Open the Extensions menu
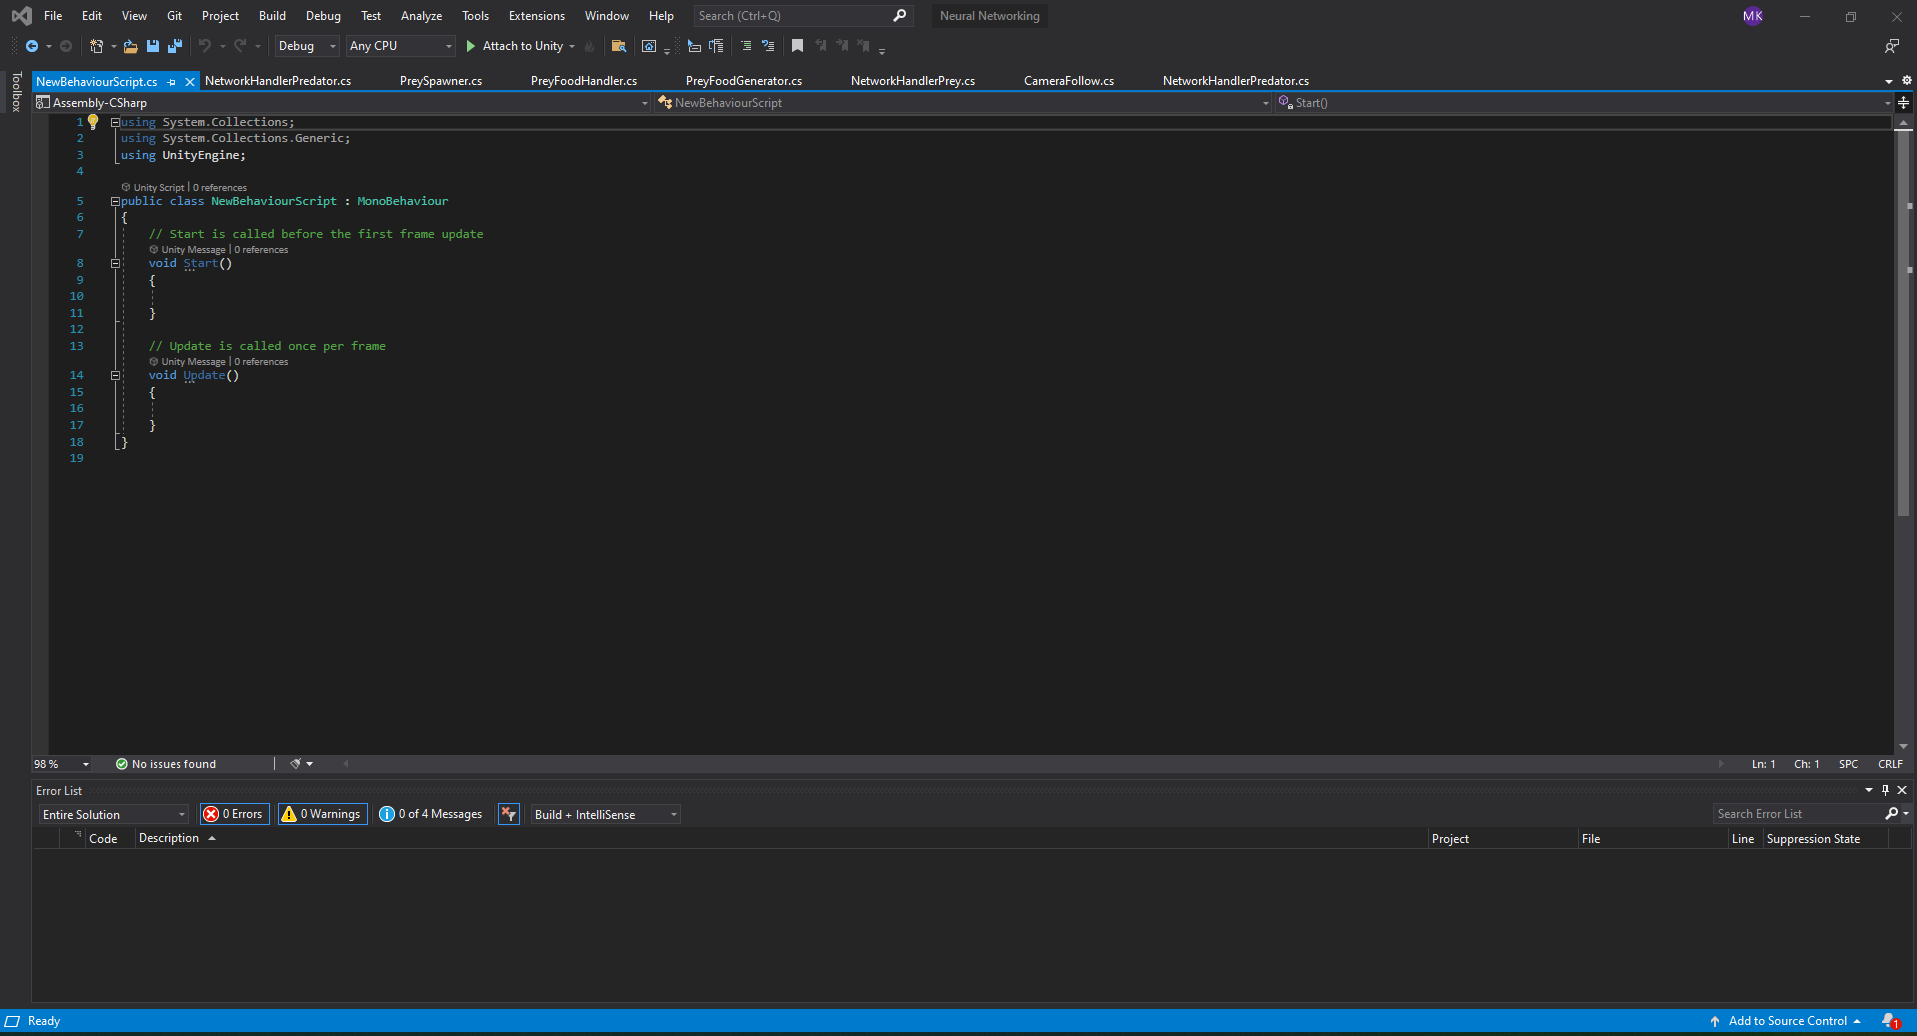This screenshot has width=1917, height=1036. tap(536, 16)
